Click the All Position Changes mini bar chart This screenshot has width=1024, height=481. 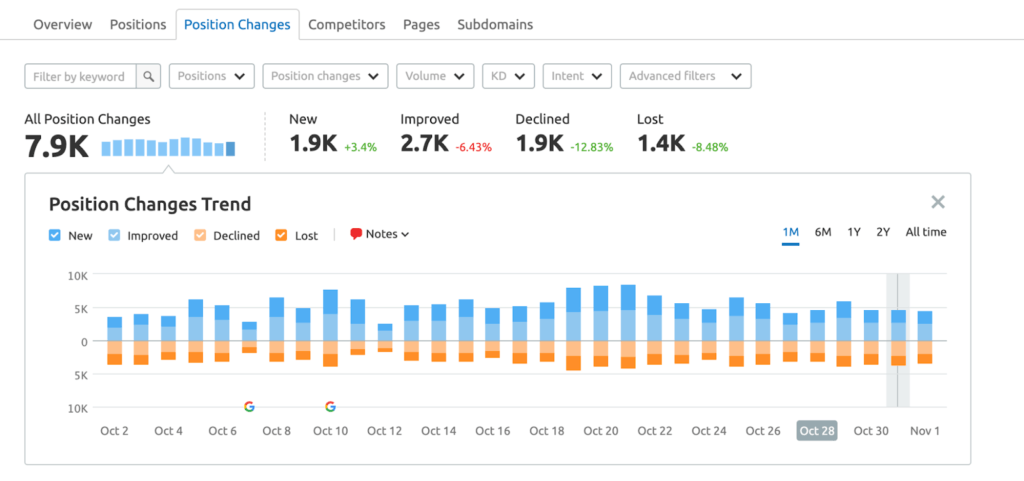[x=168, y=147]
